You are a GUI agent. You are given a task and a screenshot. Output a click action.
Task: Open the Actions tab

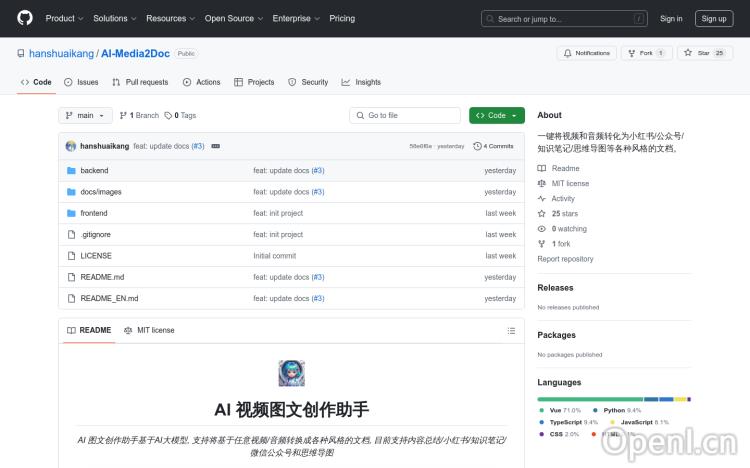pos(201,82)
